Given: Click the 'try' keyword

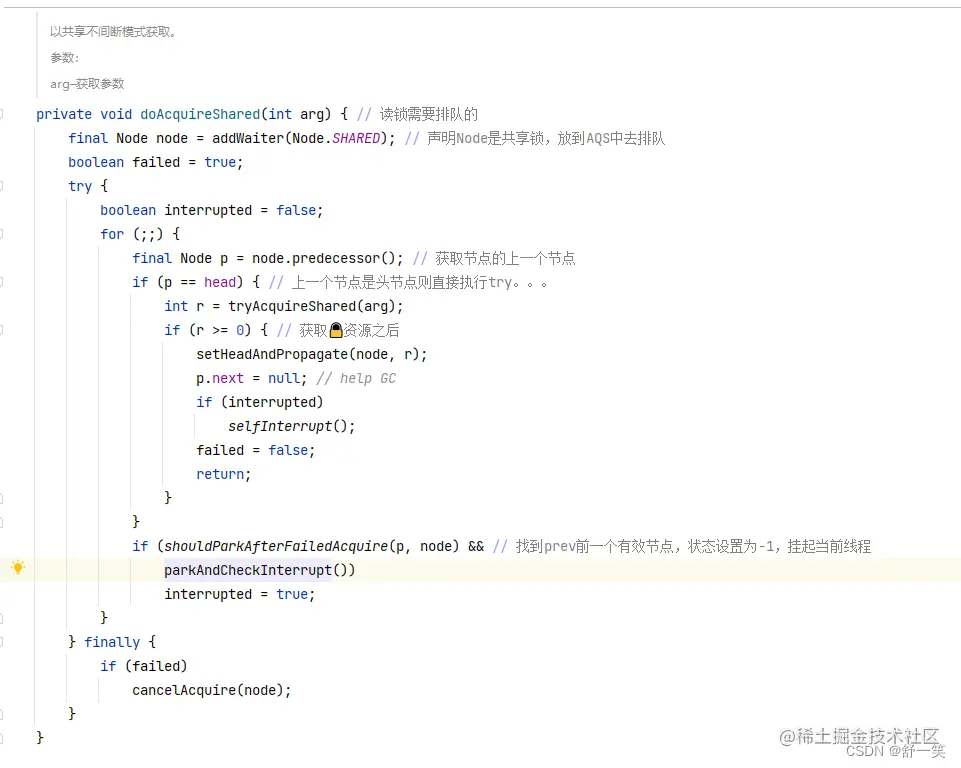Looking at the screenshot, I should tap(80, 186).
